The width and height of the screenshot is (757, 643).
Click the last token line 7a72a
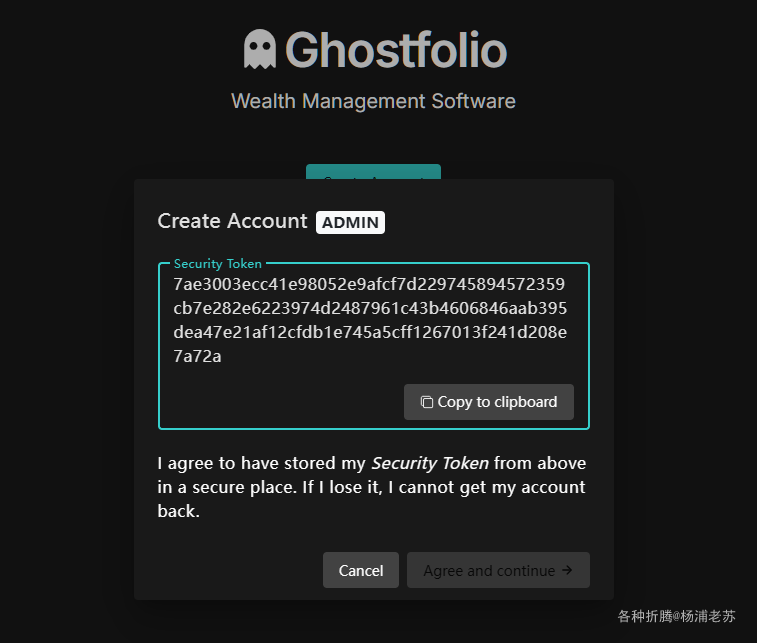[x=197, y=356]
